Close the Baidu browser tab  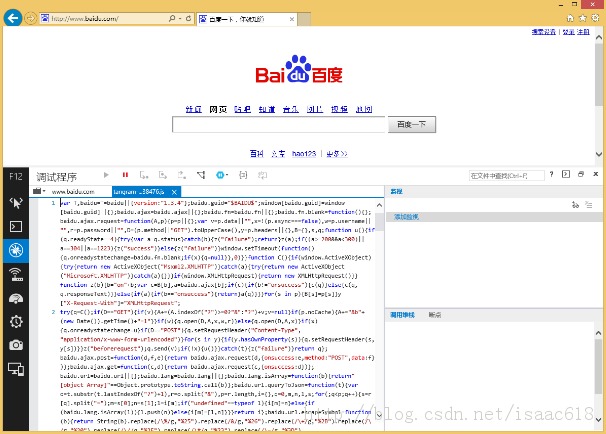tap(292, 19)
